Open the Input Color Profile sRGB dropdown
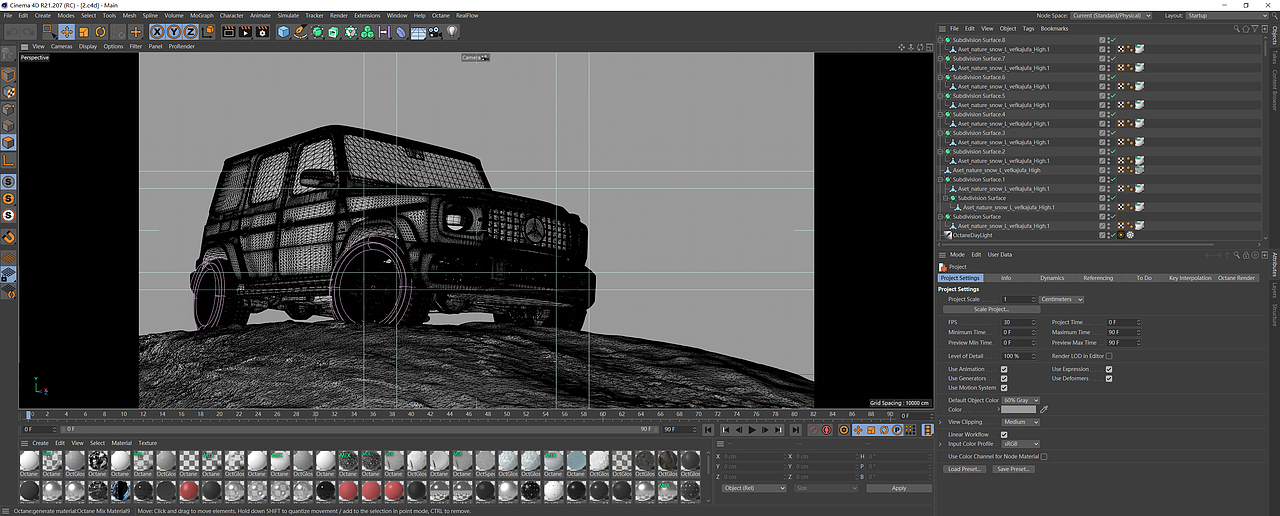This screenshot has height=516, width=1280. coord(1022,444)
